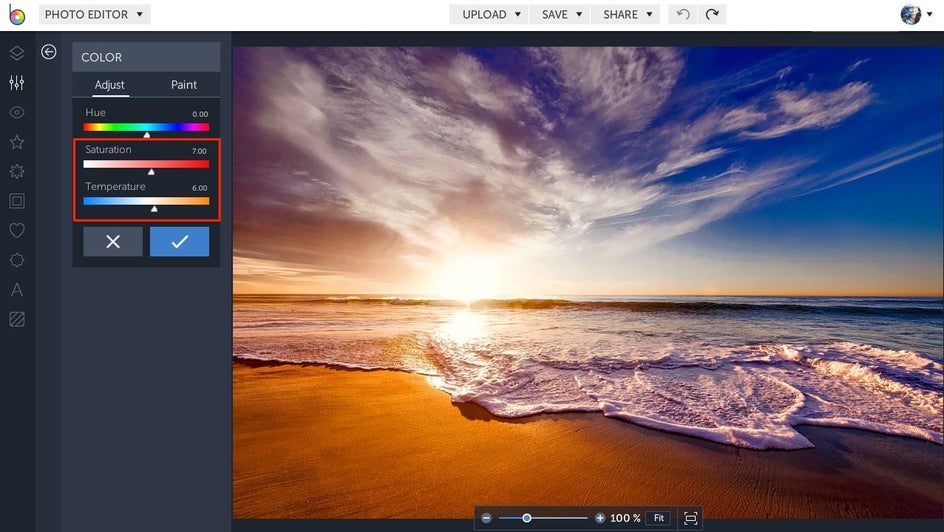This screenshot has height=532, width=944.
Task: Switch to the Paint tab
Action: click(184, 85)
